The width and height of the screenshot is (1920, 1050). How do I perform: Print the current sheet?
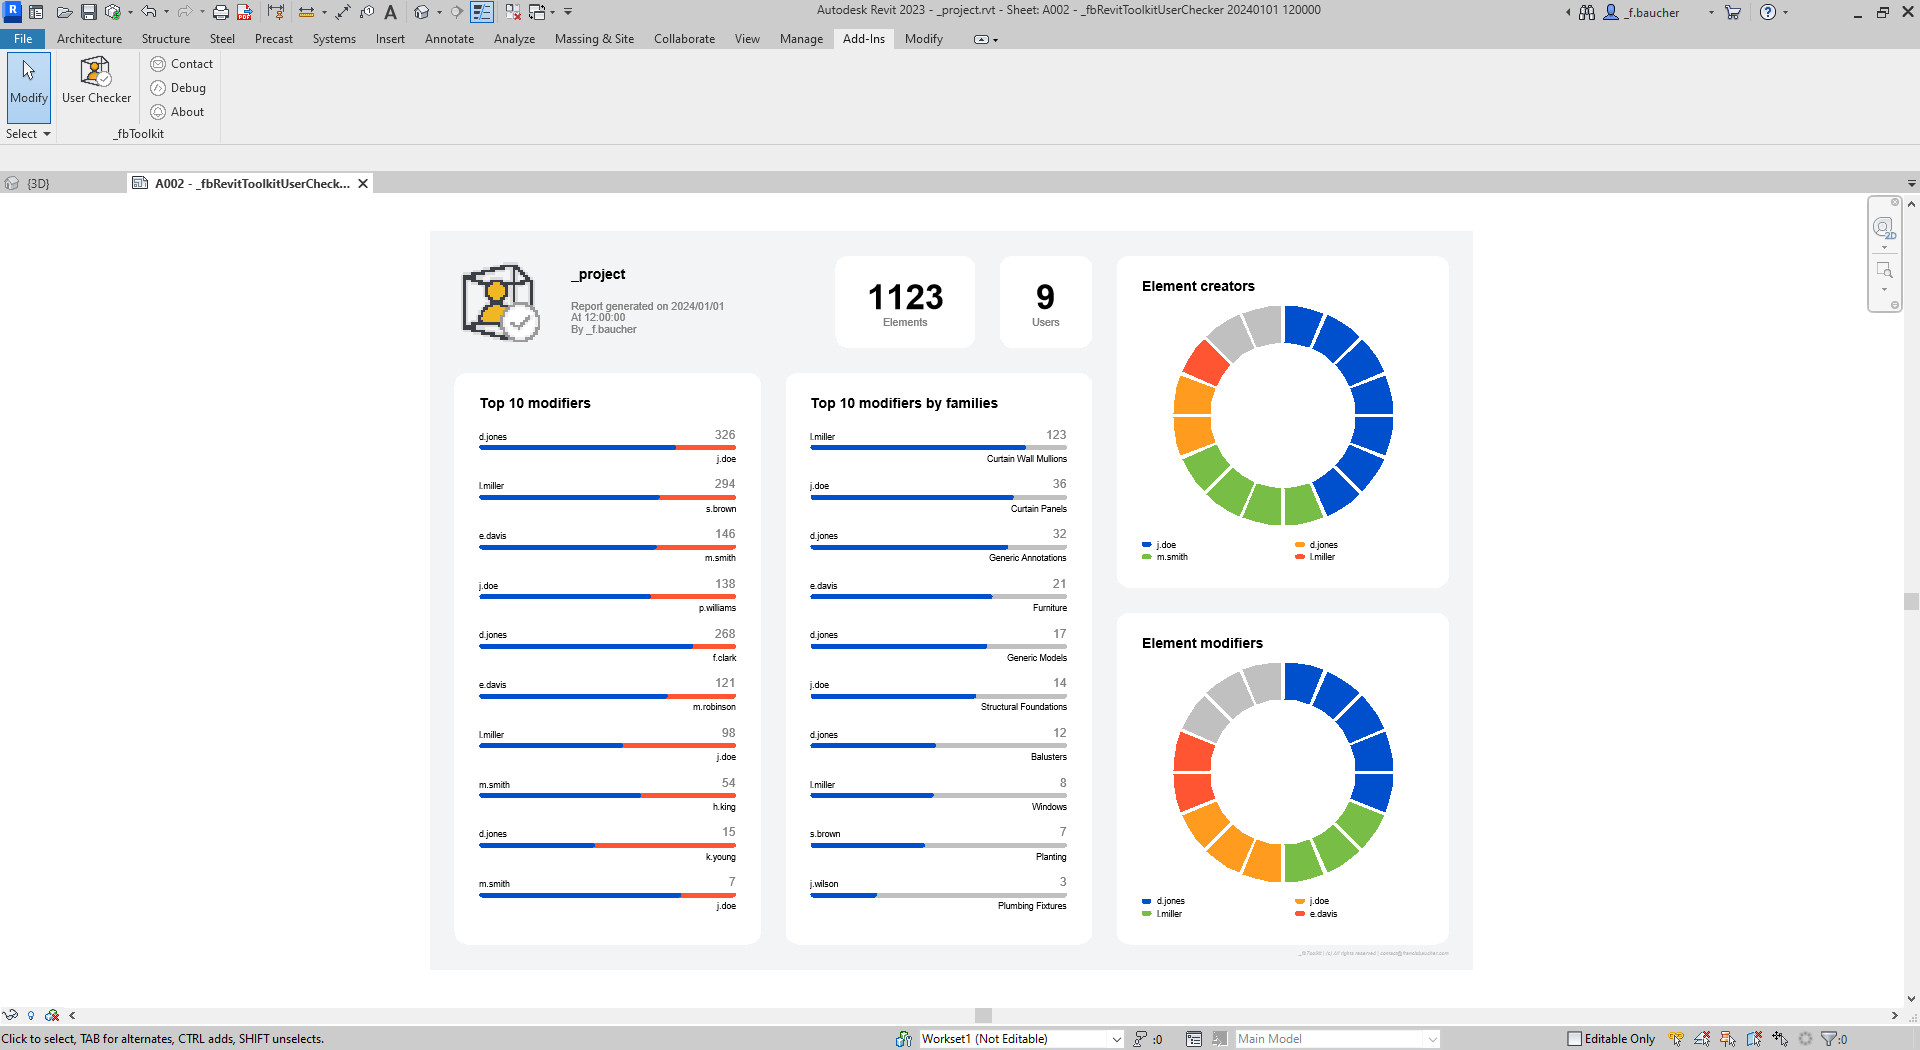(220, 12)
